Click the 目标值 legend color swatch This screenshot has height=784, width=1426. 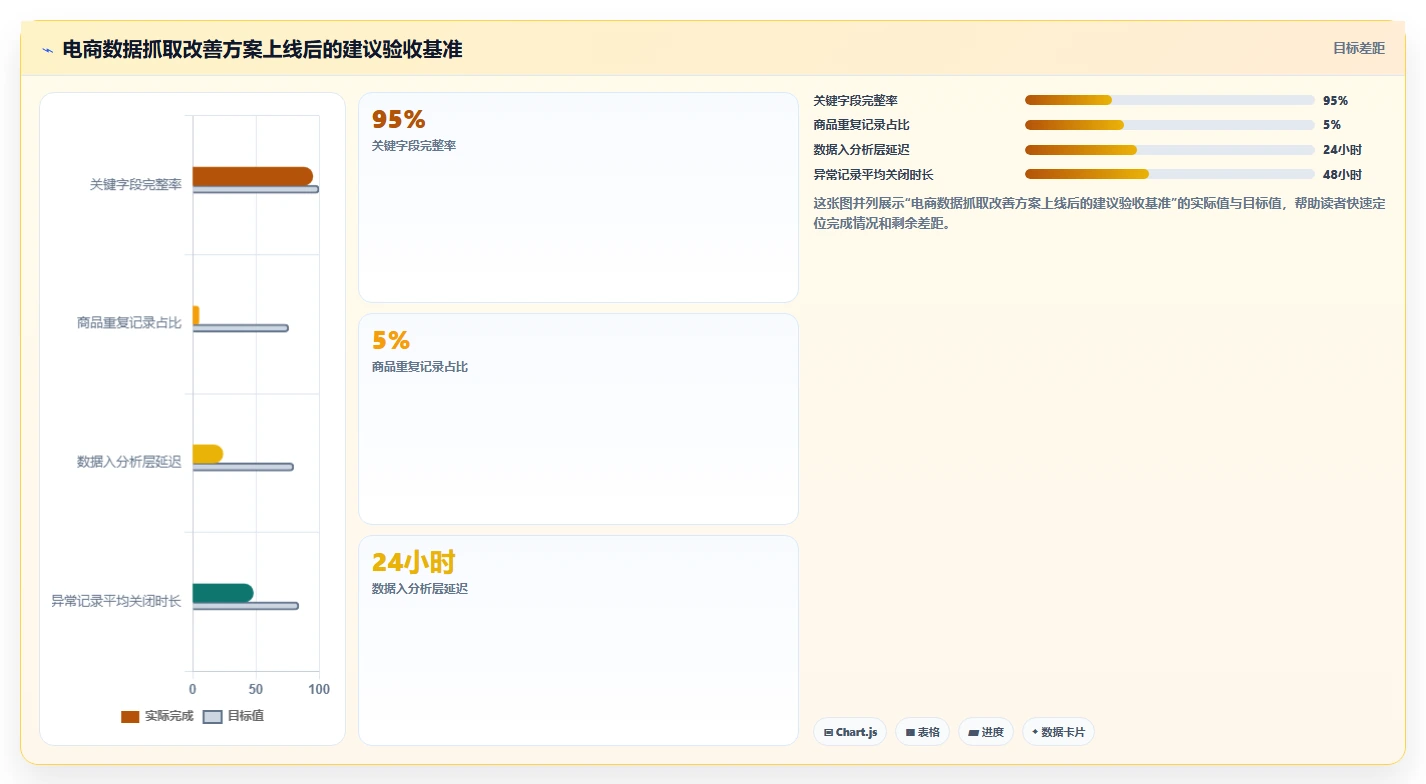click(x=212, y=717)
